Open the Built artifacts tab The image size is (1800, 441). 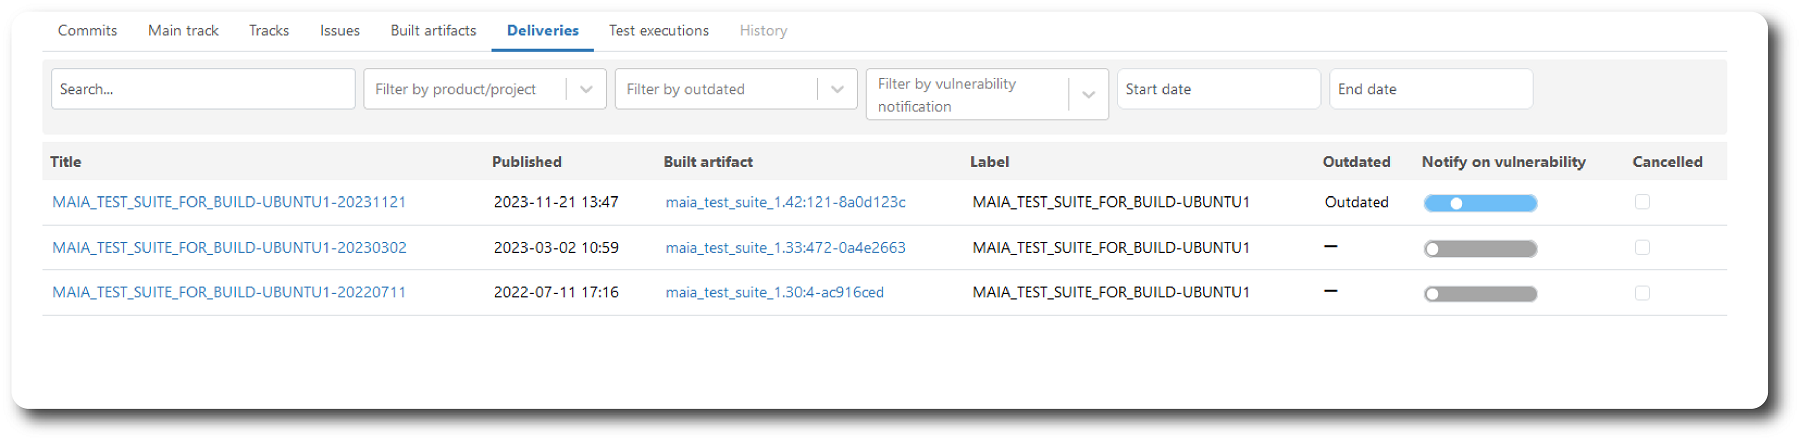[x=433, y=31]
